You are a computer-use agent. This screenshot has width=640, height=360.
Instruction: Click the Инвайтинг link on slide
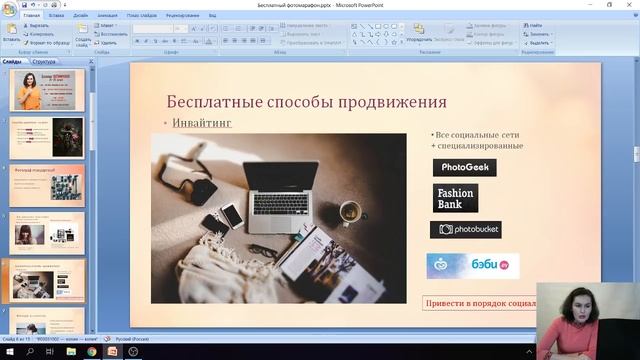tap(202, 122)
